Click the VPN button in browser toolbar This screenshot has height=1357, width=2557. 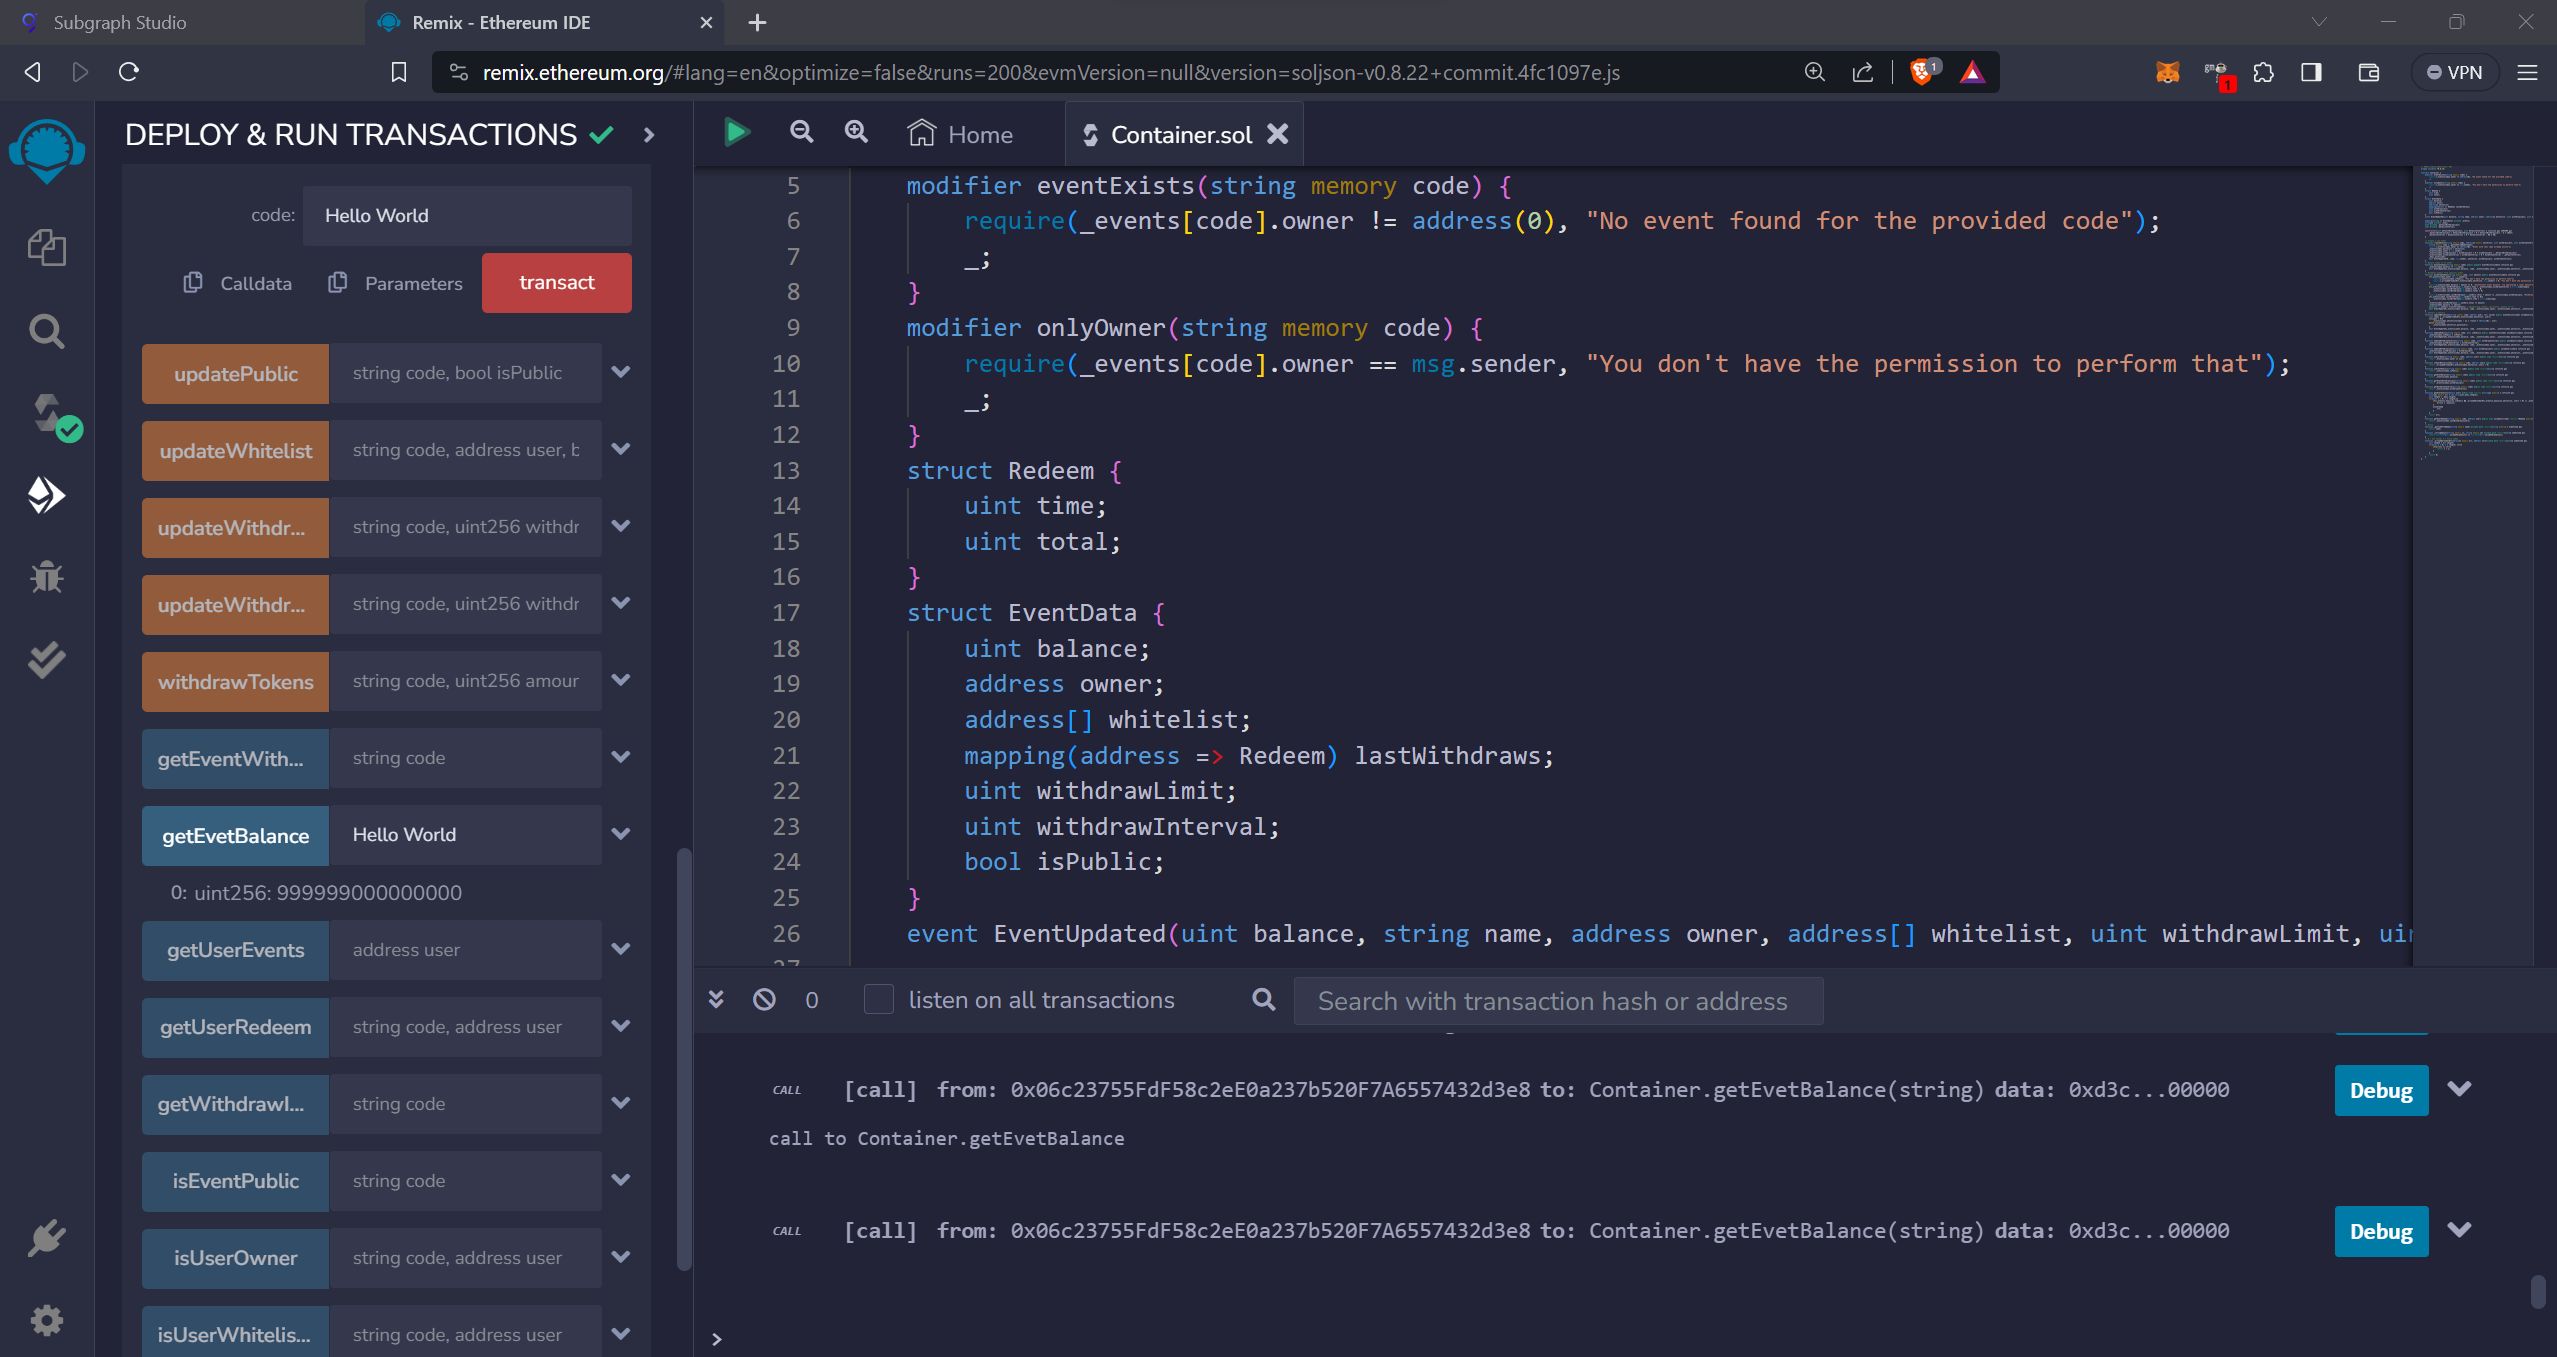pyautogui.click(x=2455, y=72)
